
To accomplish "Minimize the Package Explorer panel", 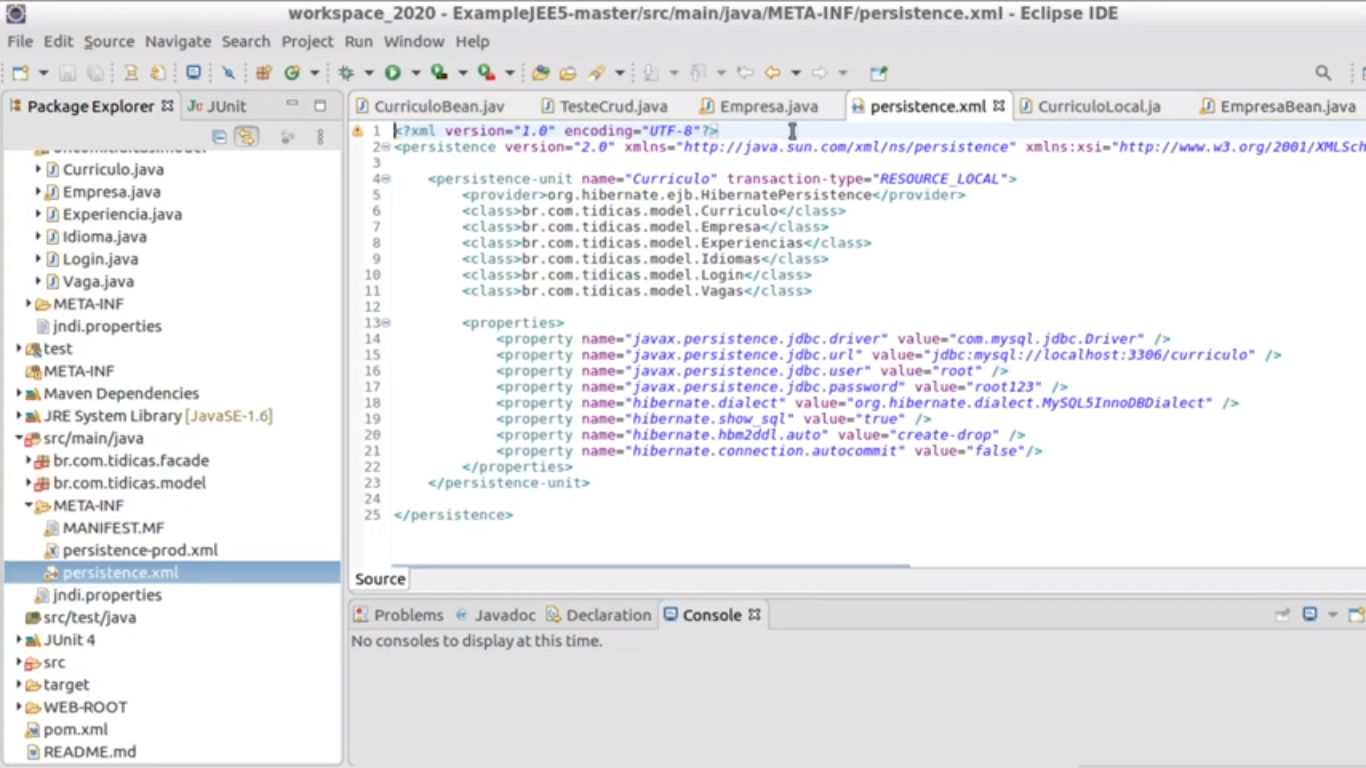I will click(292, 104).
